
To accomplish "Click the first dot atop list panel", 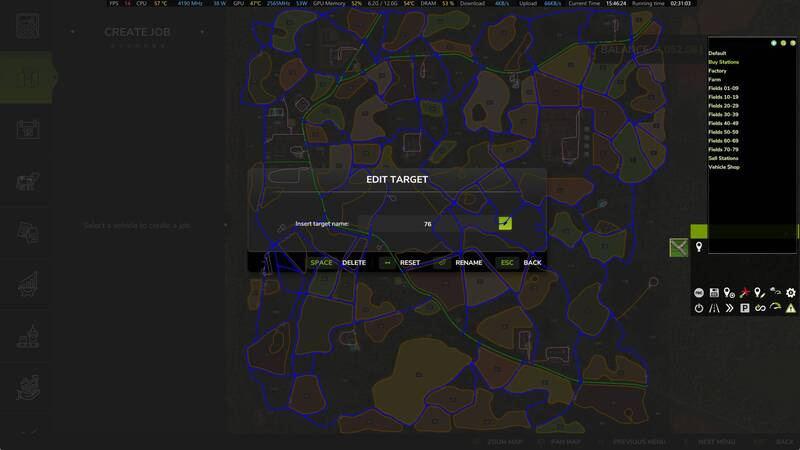I will pos(773,43).
